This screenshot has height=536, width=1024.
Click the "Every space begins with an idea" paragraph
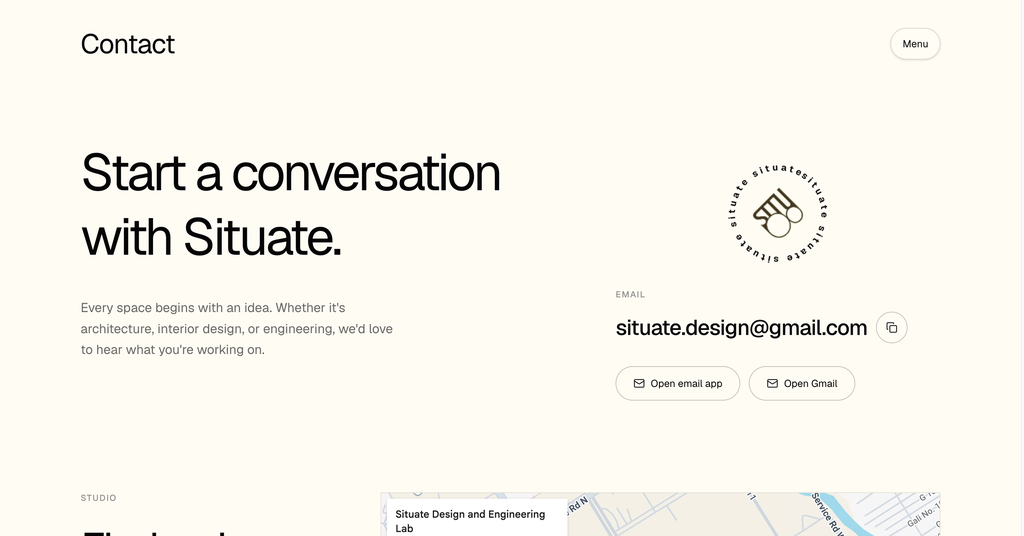[x=236, y=328]
